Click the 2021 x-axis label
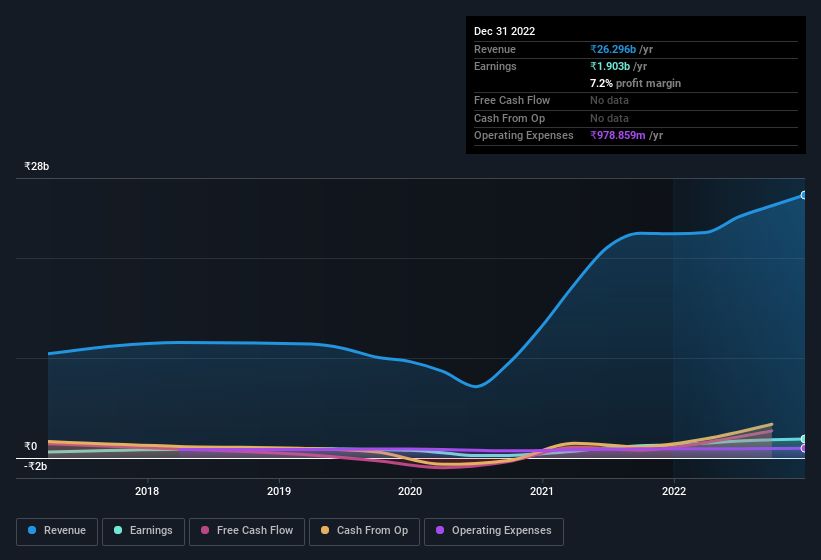The width and height of the screenshot is (821, 560). [542, 491]
